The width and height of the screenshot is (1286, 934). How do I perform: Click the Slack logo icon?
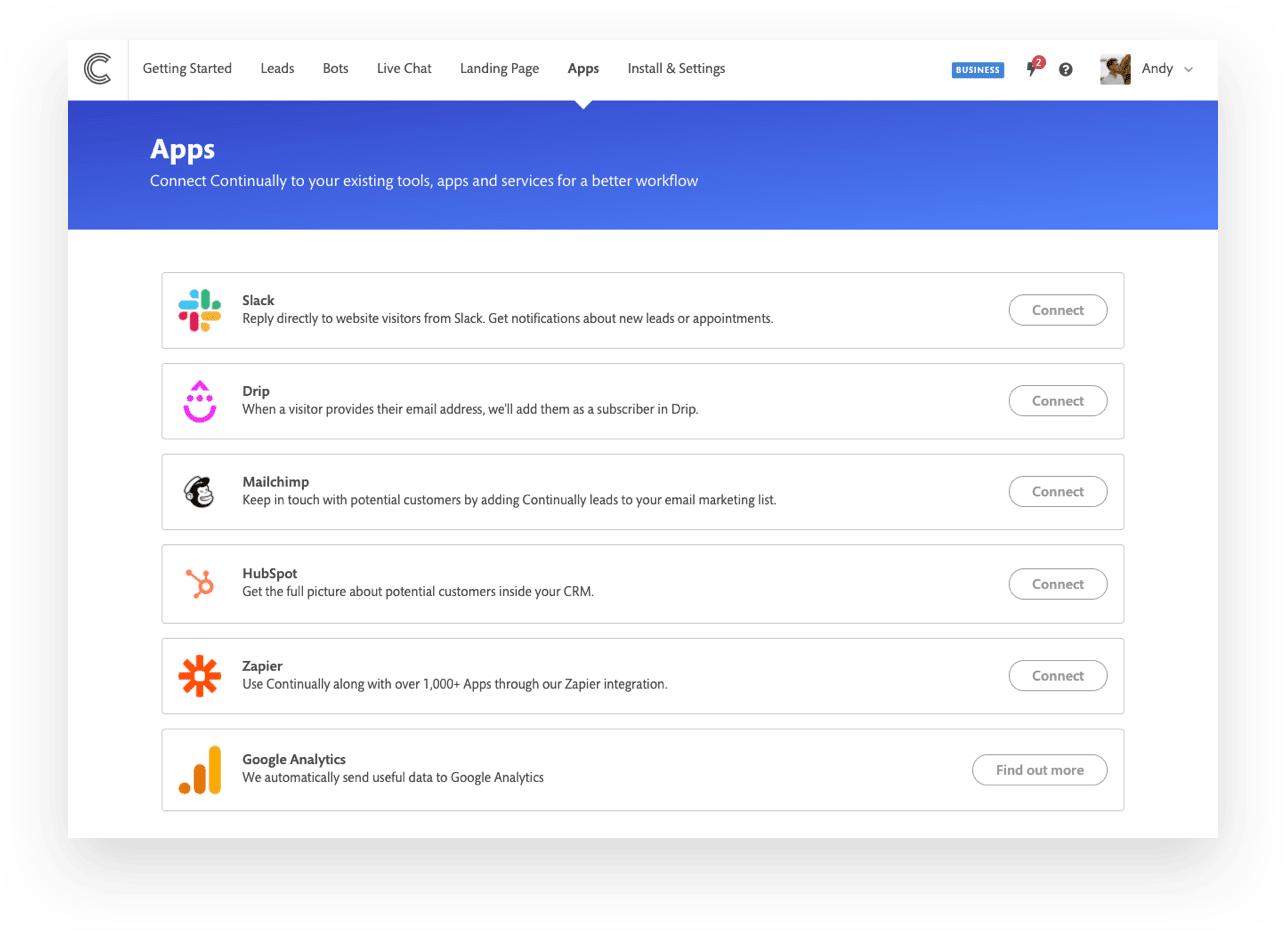200,310
